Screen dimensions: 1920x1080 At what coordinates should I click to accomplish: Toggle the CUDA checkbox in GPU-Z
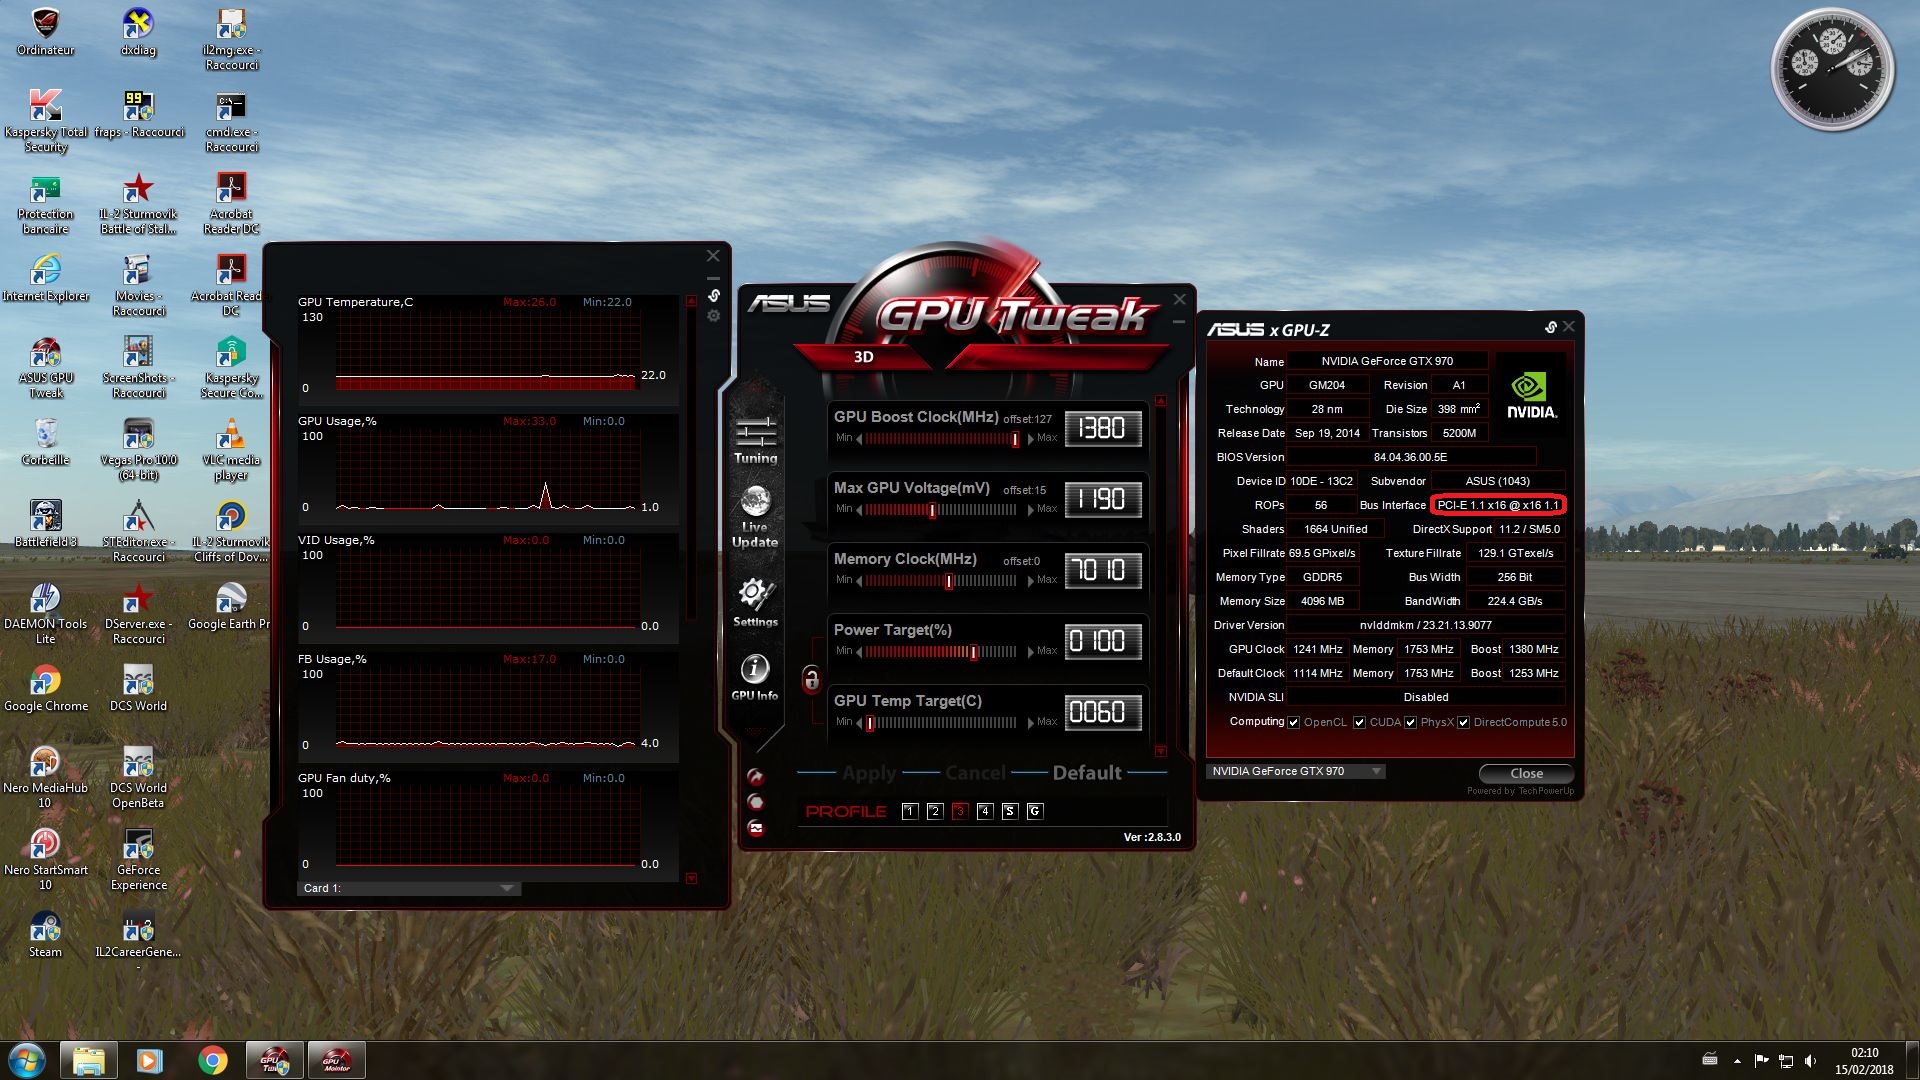coord(1359,722)
